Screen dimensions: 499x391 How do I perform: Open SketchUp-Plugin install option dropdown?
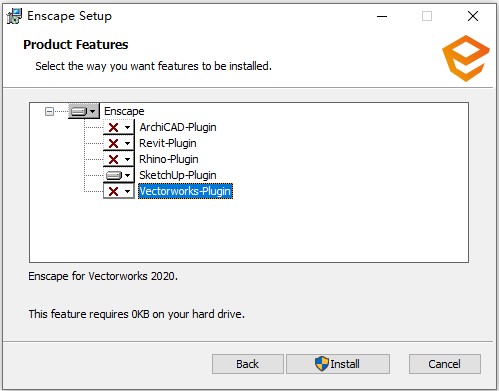[x=119, y=175]
